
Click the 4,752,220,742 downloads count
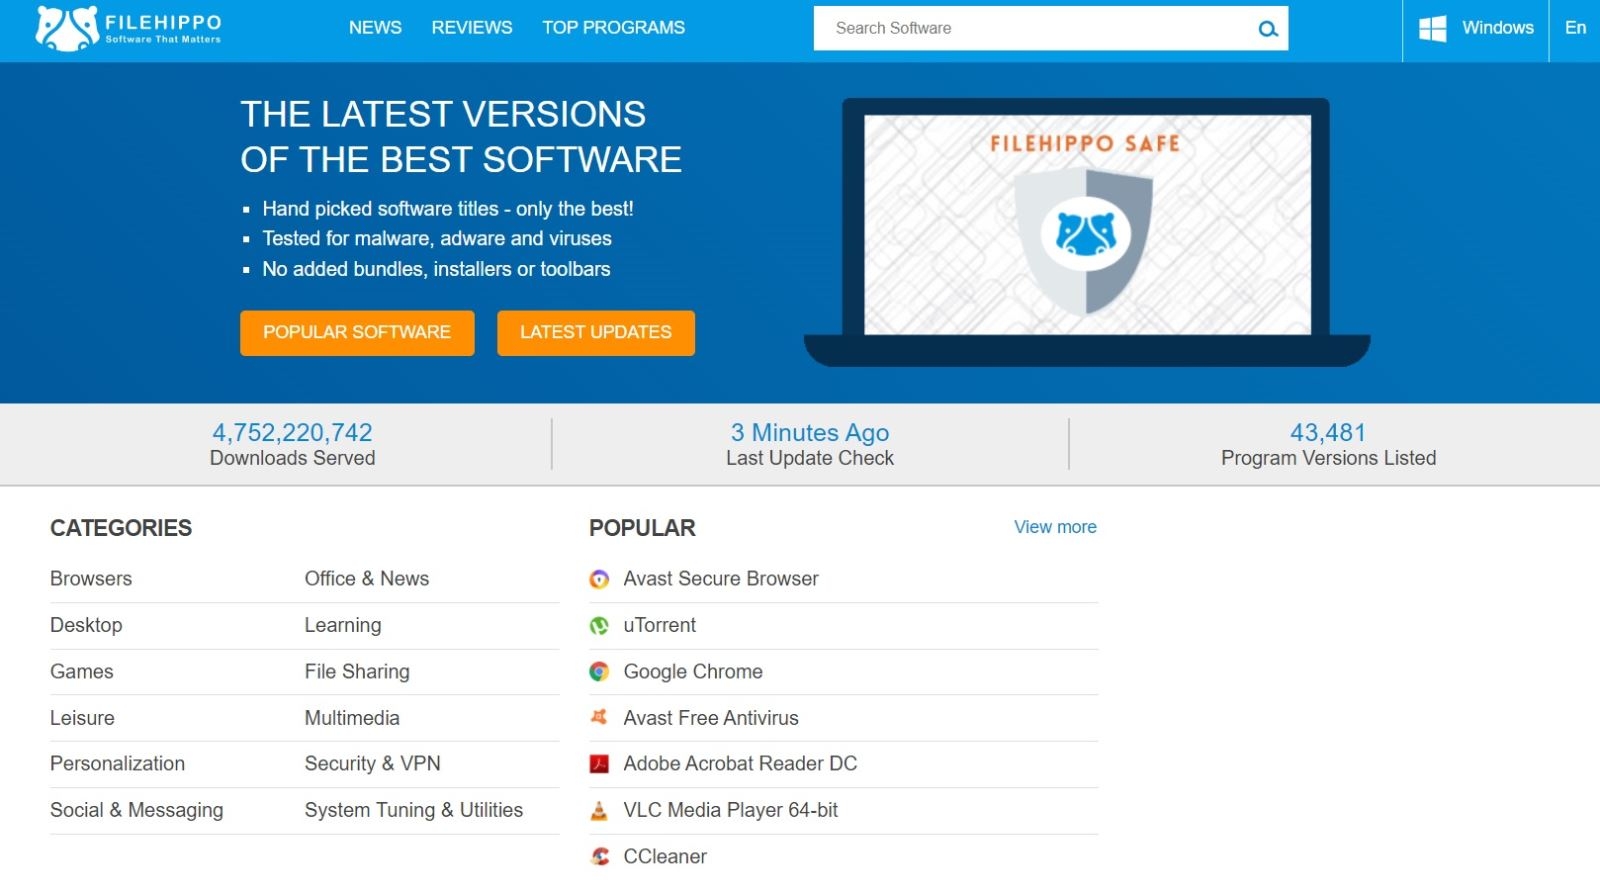[292, 432]
